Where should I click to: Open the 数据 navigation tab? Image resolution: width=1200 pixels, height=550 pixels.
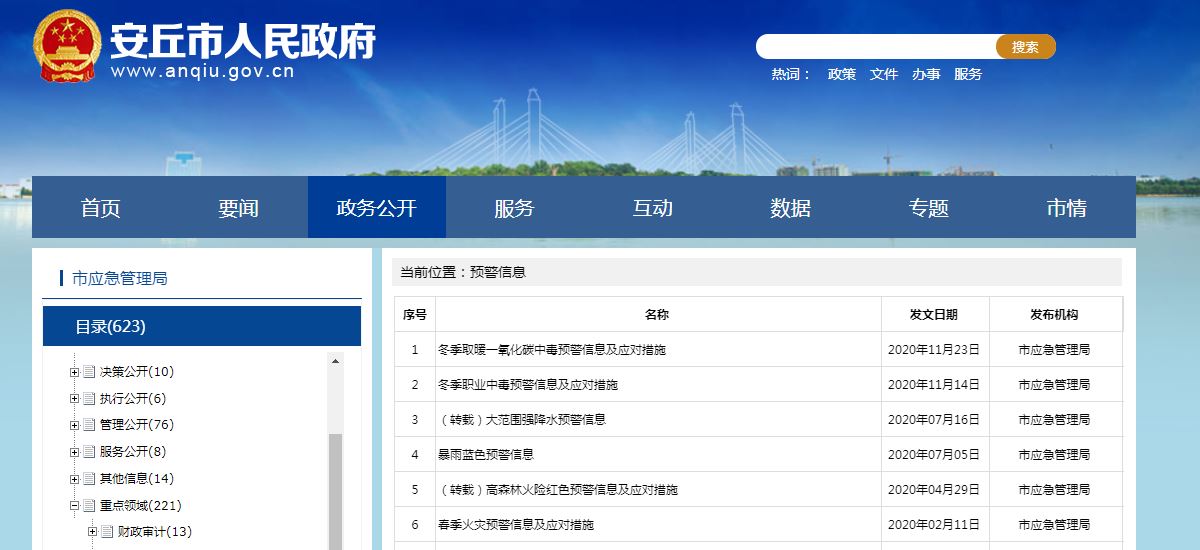tap(791, 208)
